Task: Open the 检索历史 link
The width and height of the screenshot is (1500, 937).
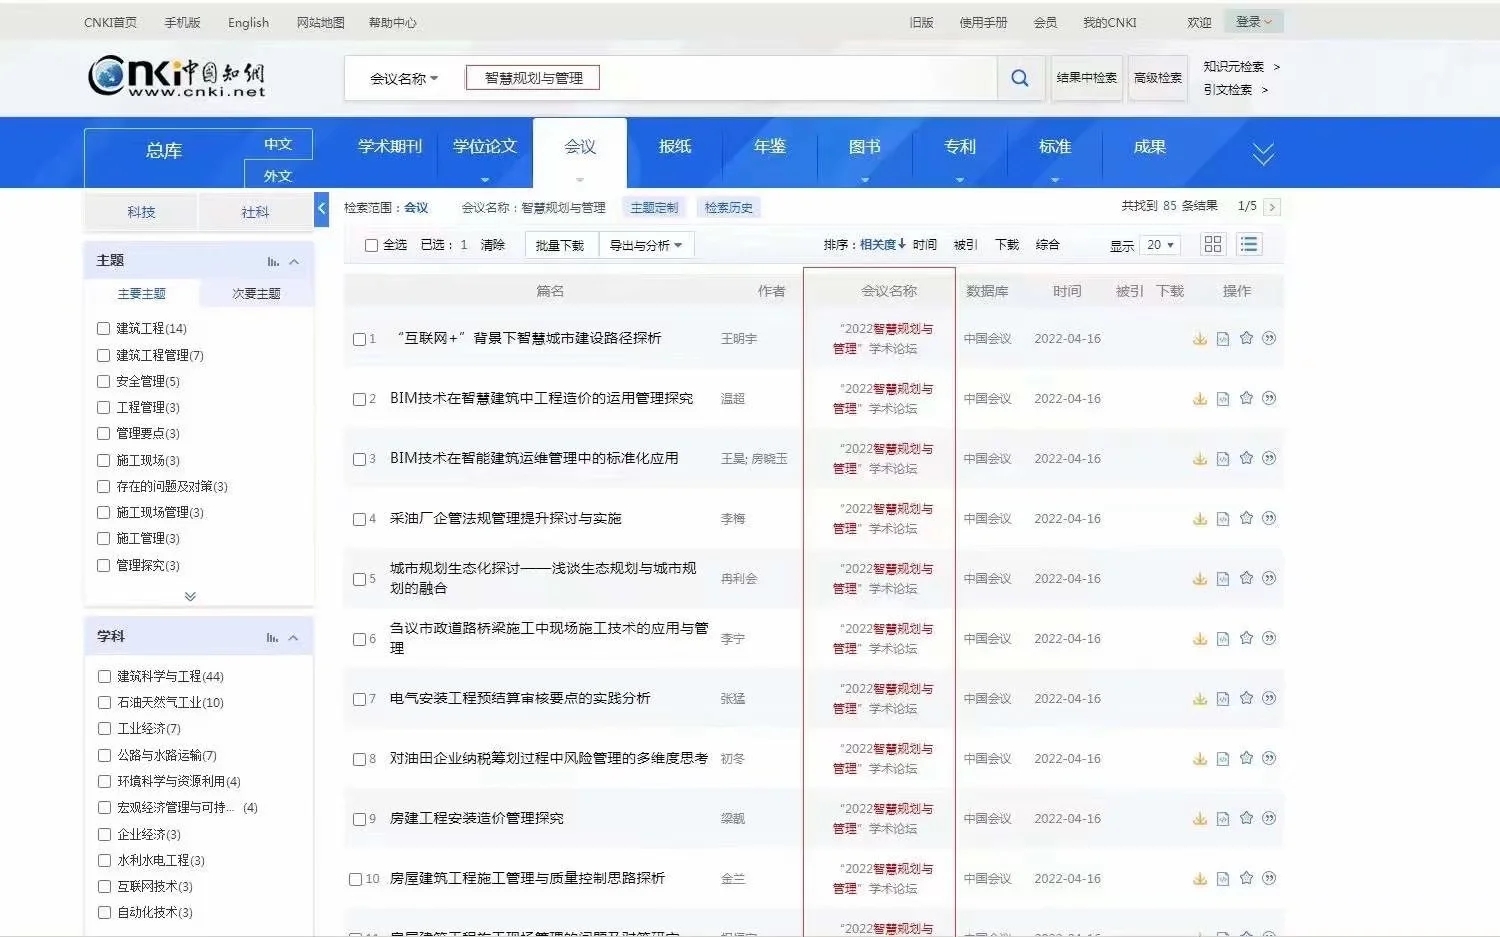Action: pos(729,208)
